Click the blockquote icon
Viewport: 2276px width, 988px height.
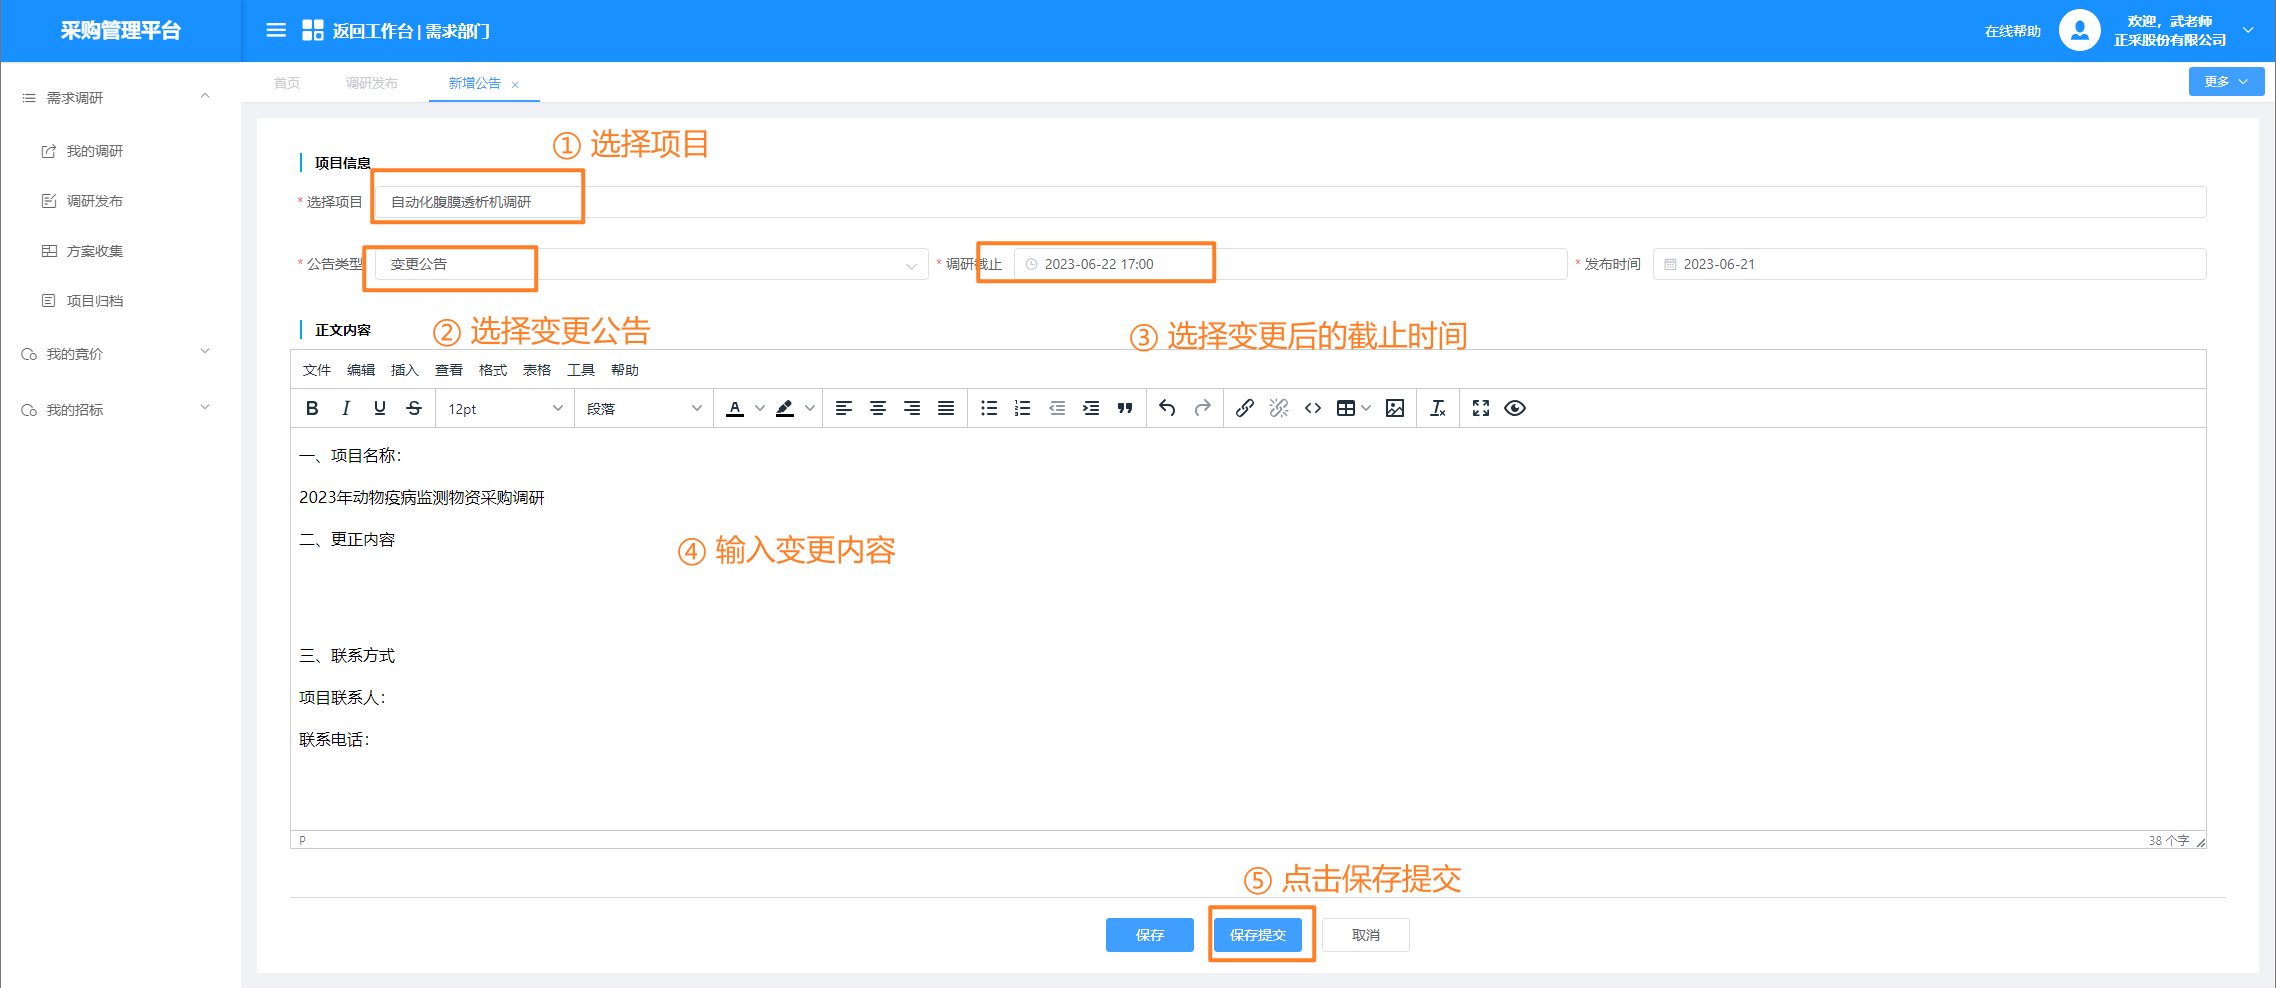click(1125, 408)
